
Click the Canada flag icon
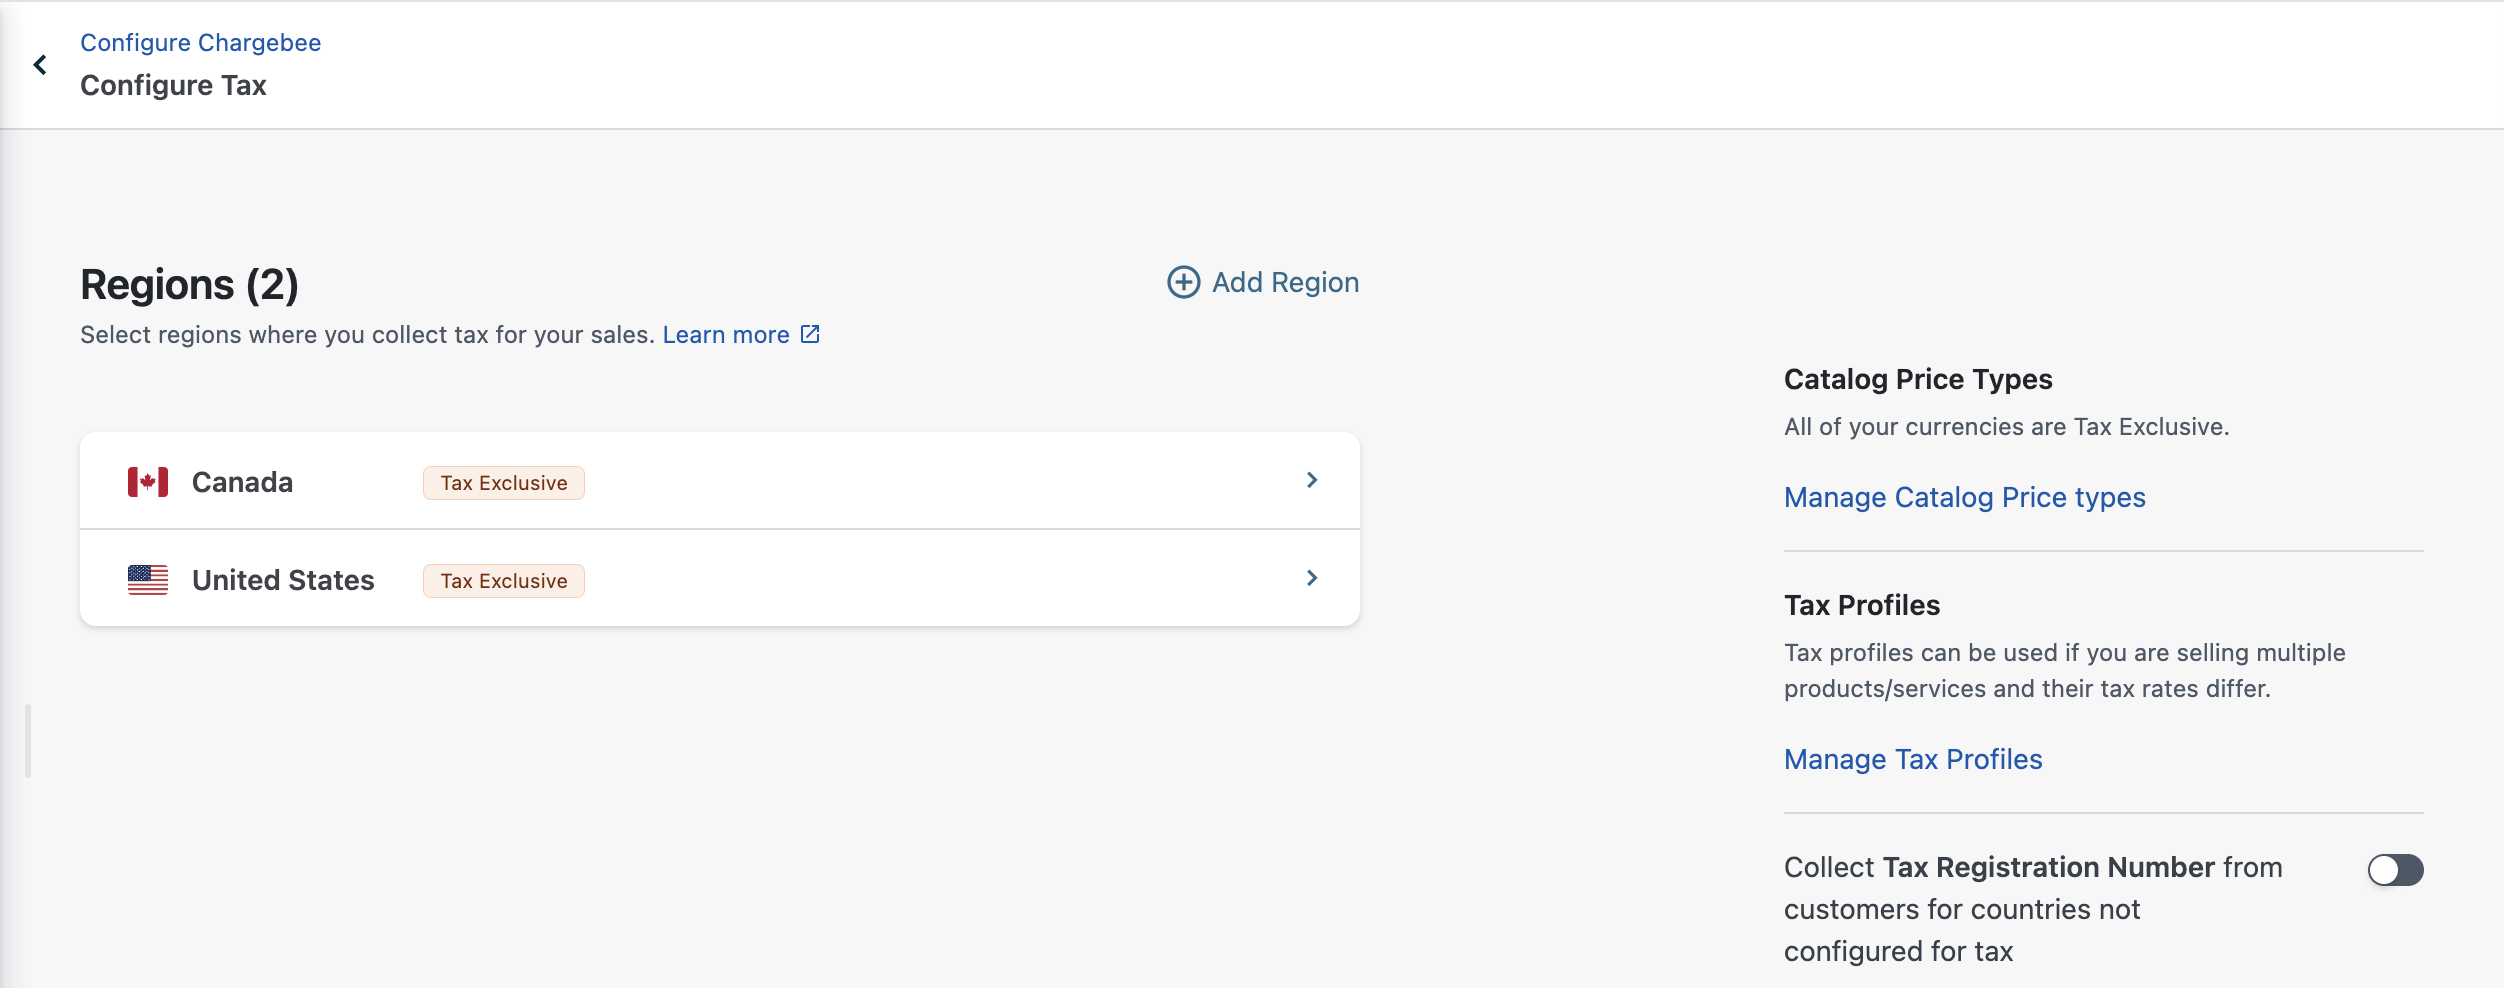[148, 482]
